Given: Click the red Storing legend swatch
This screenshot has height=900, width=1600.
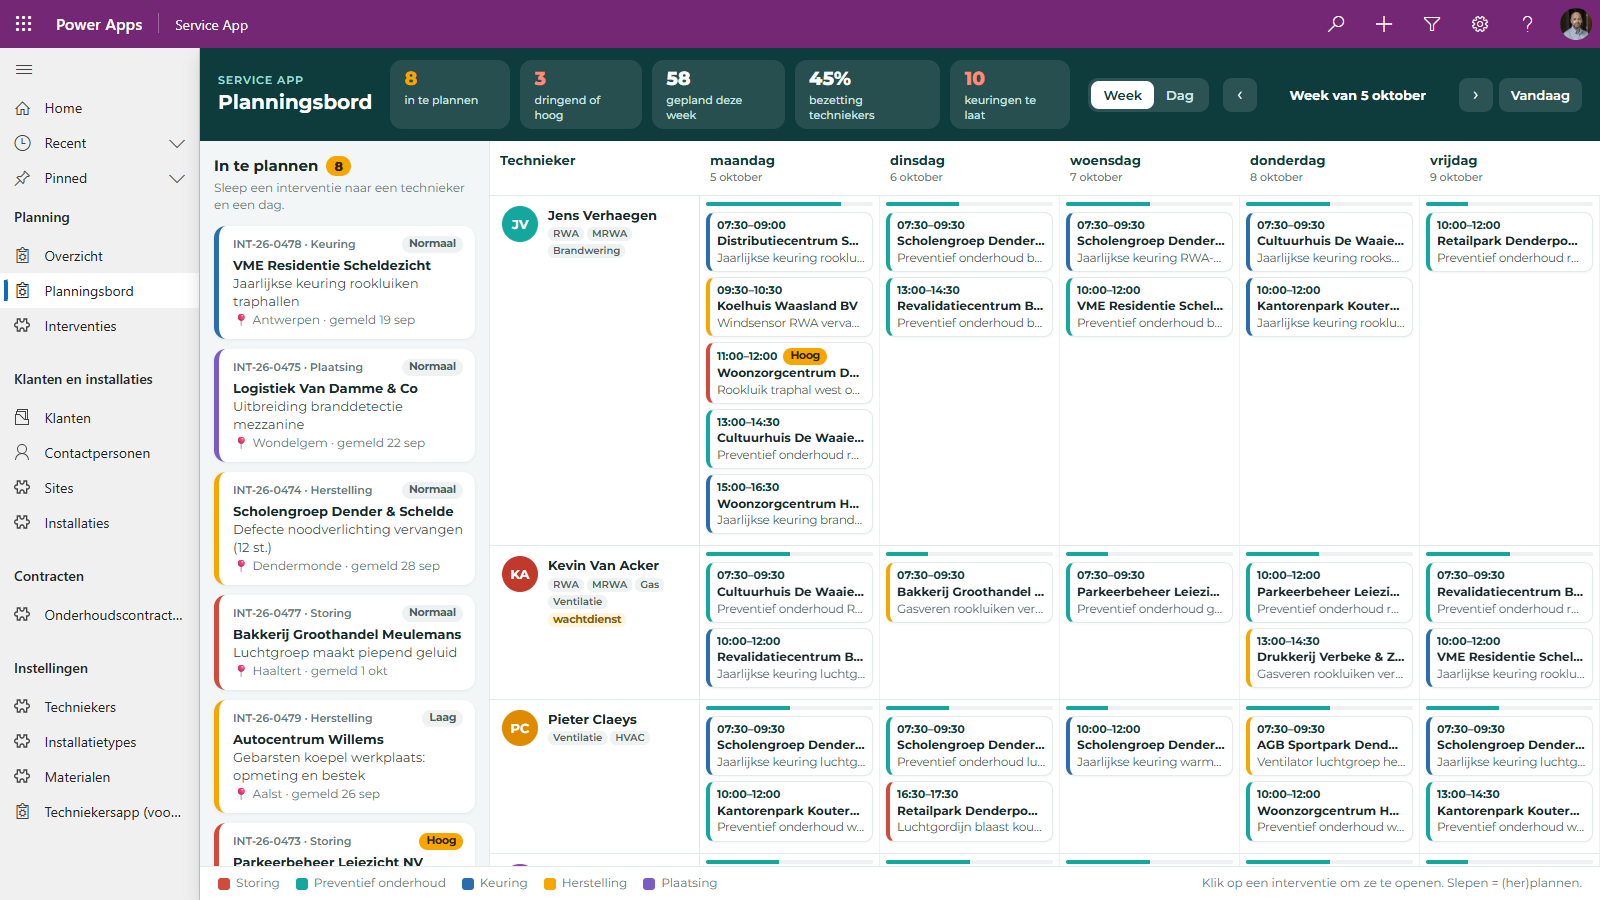Looking at the screenshot, I should point(224,883).
